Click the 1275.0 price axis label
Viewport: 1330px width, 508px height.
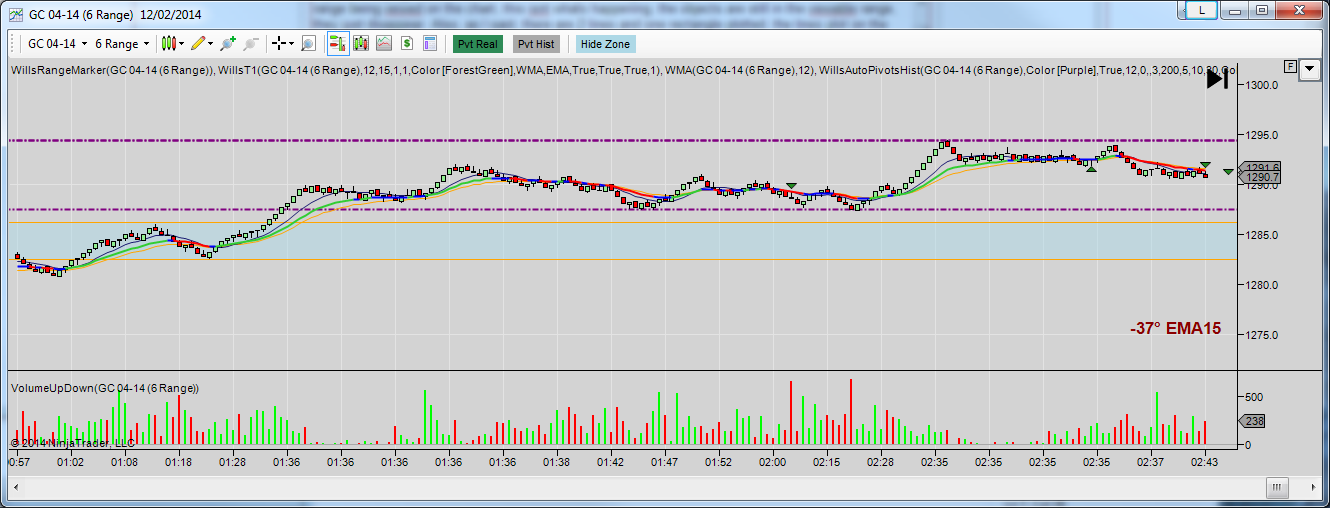point(1261,335)
